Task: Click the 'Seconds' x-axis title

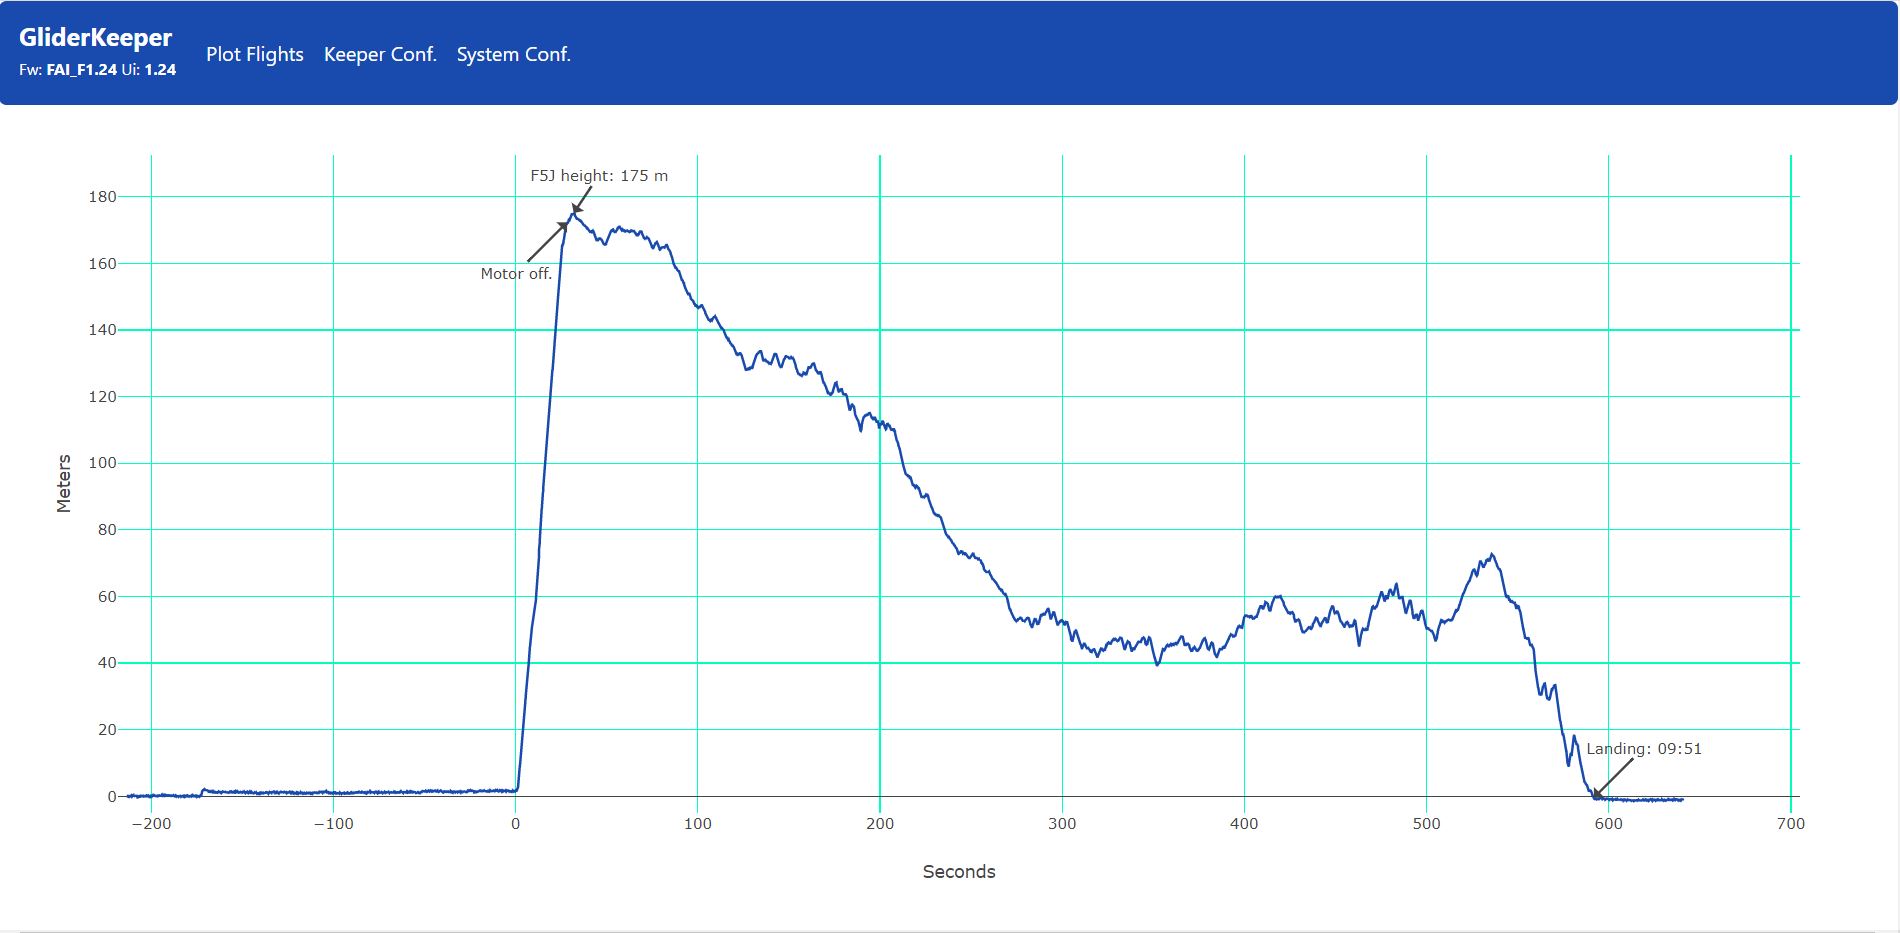Action: tap(958, 872)
